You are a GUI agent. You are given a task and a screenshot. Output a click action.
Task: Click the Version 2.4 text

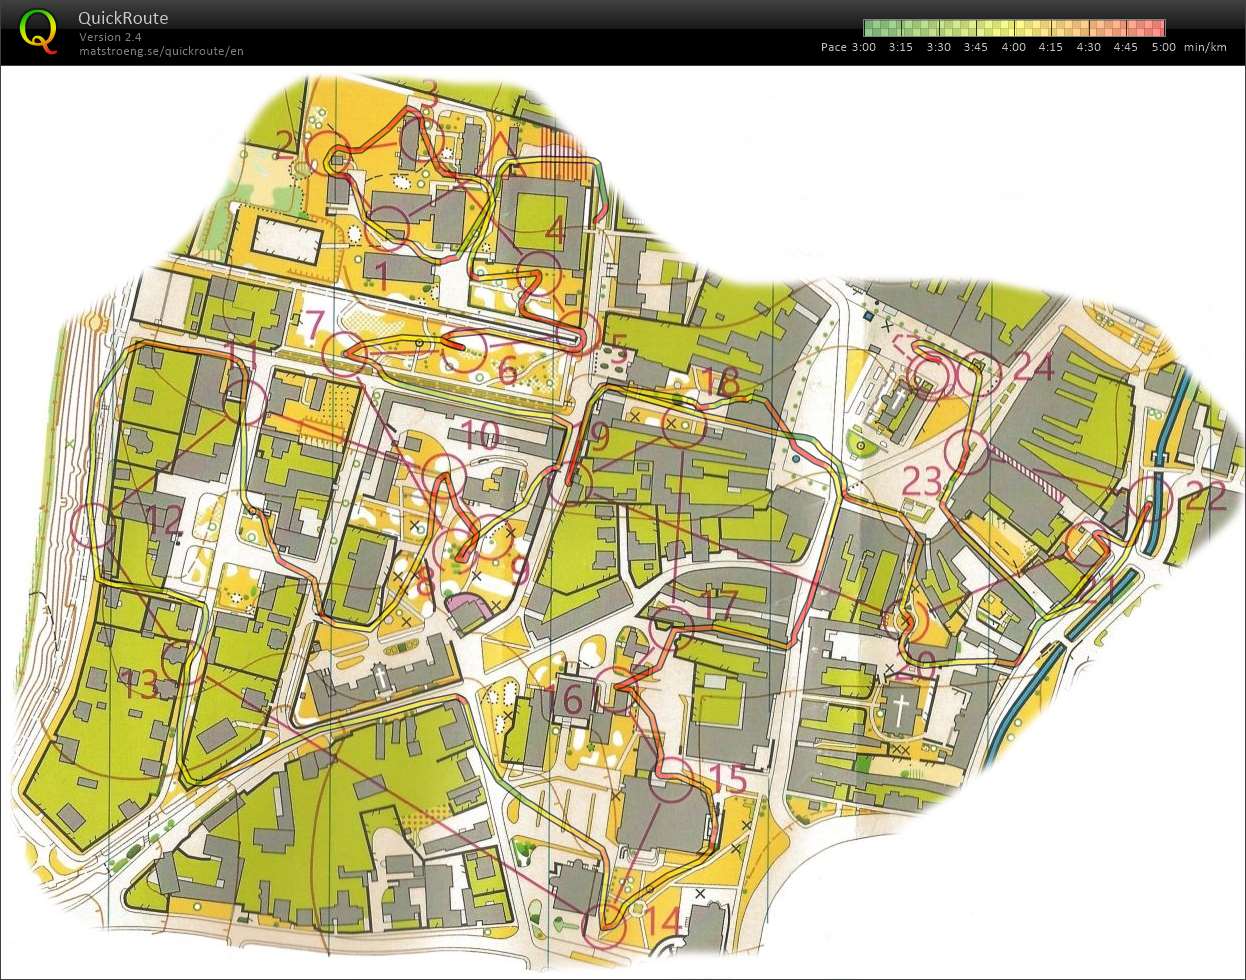coord(110,37)
